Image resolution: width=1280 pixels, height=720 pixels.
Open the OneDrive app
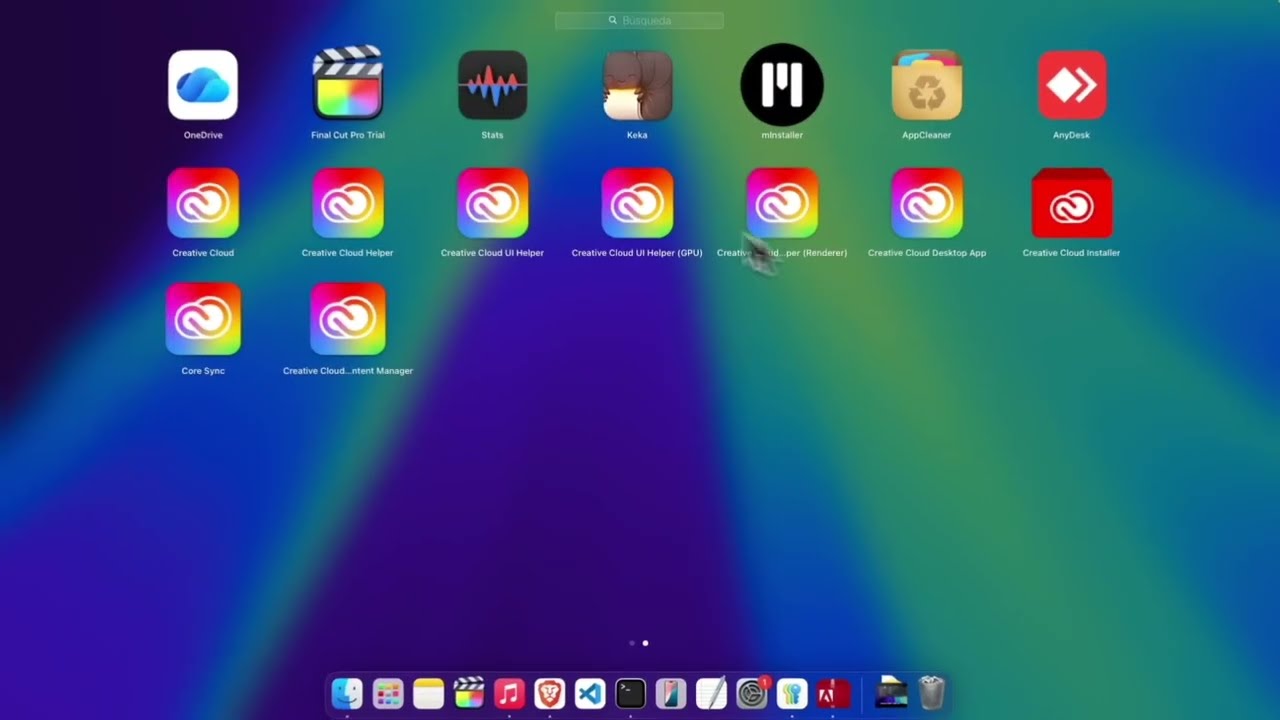tap(203, 85)
